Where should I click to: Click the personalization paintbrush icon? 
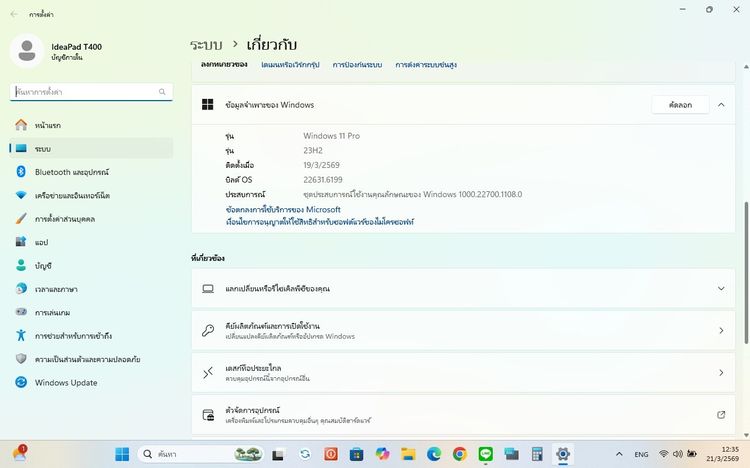click(x=20, y=218)
